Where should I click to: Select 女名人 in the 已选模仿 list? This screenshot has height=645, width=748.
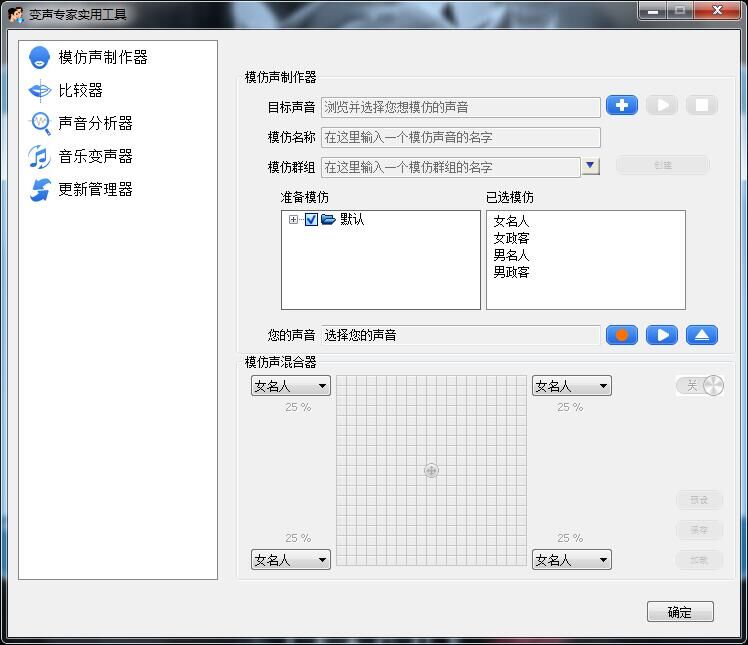point(511,221)
